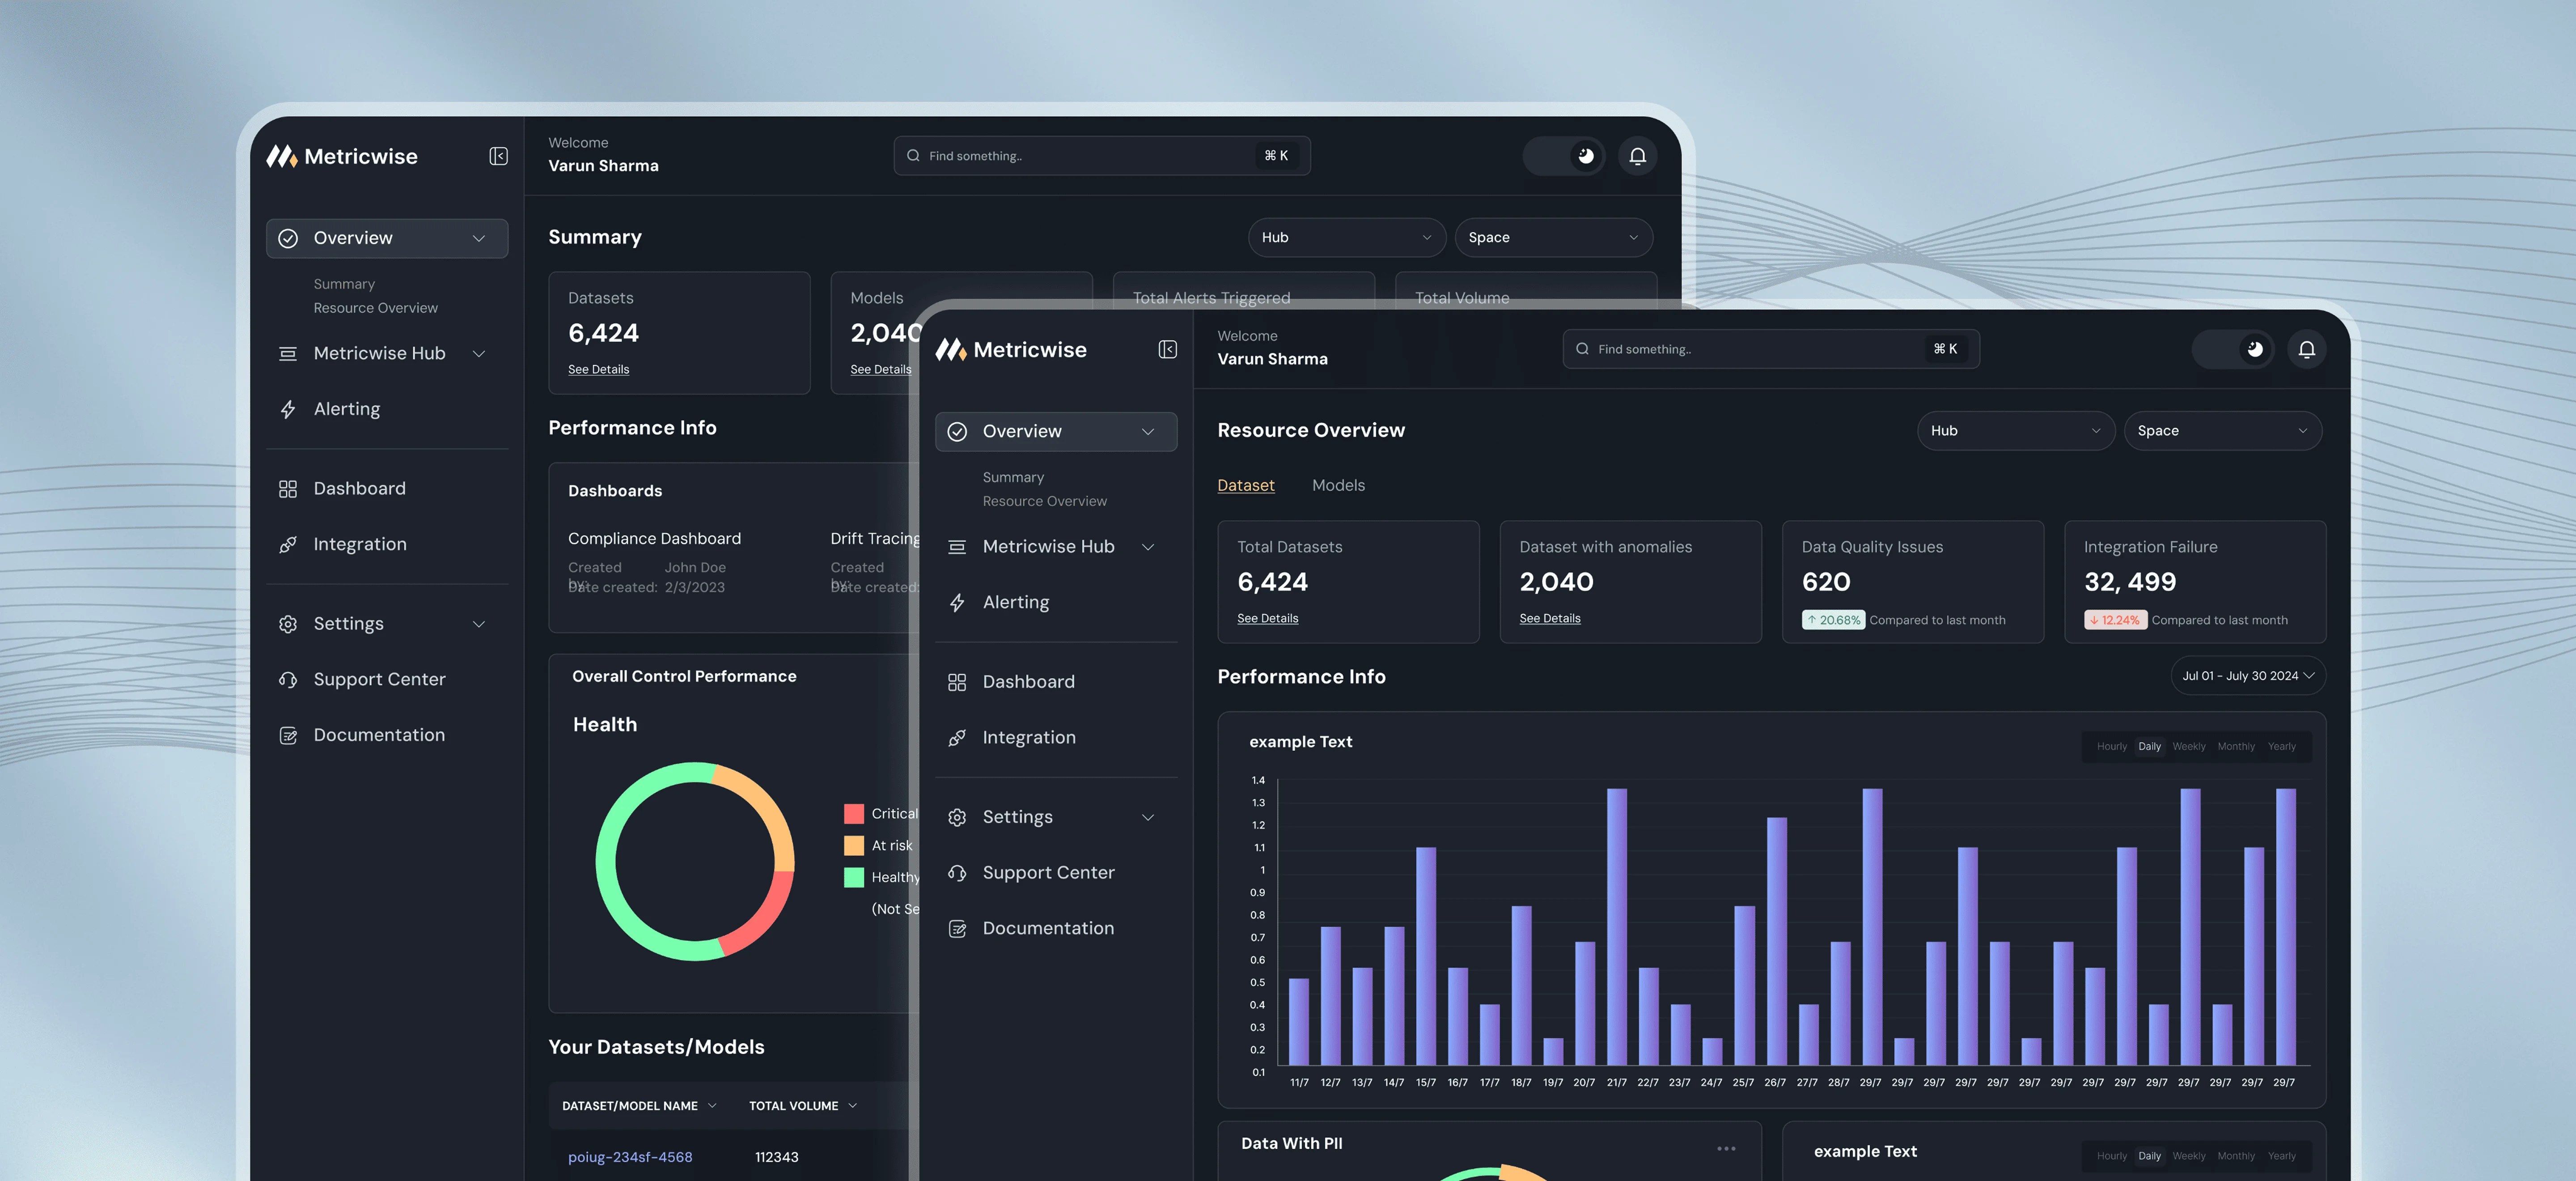The image size is (2576, 1181).
Task: Expand the Overview chevron in the front window sidebar
Action: click(1148, 432)
